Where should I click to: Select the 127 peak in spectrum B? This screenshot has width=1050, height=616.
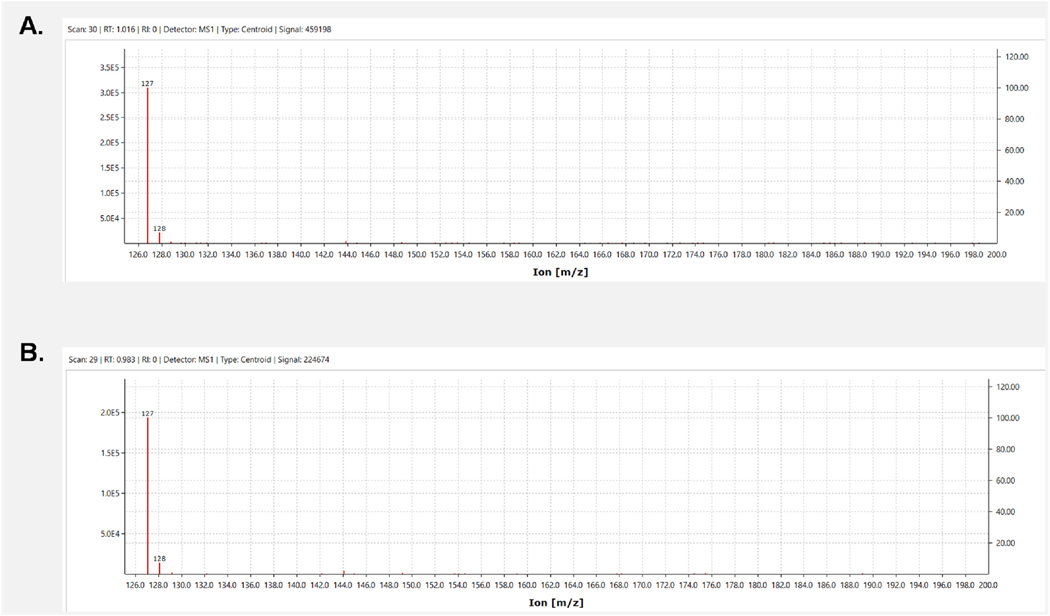pos(147,495)
